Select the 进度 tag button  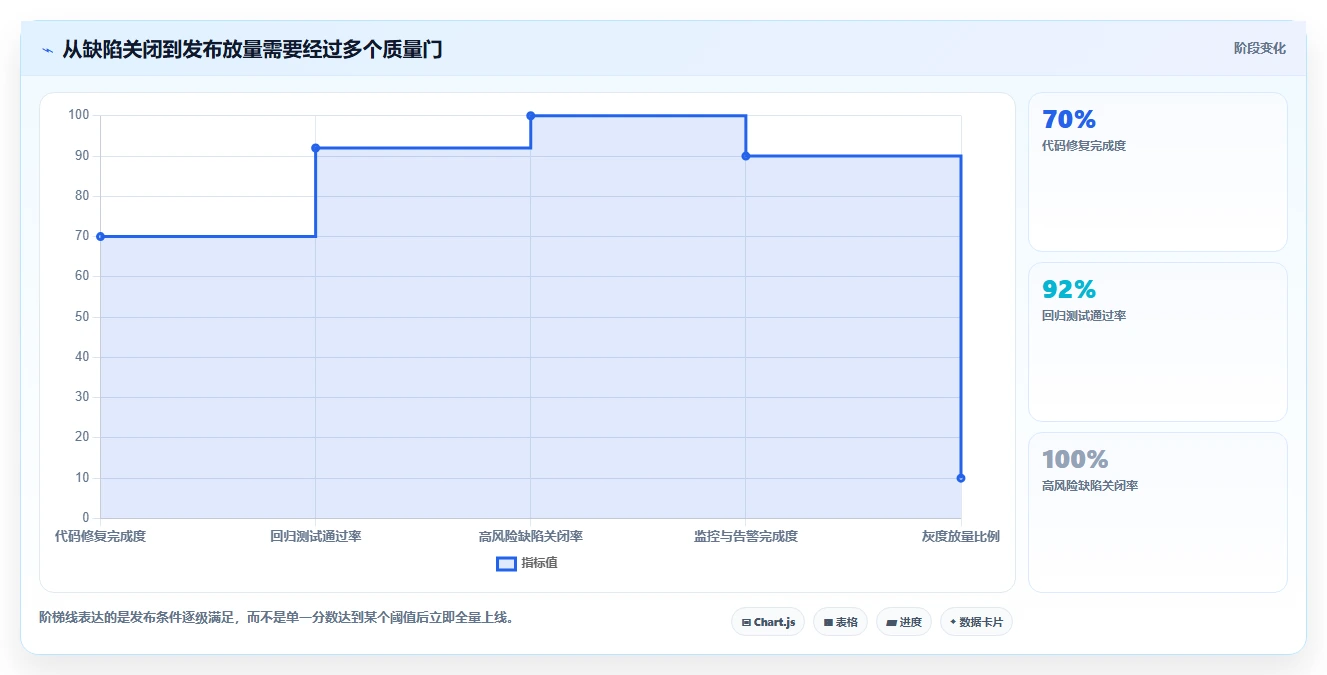coord(903,622)
